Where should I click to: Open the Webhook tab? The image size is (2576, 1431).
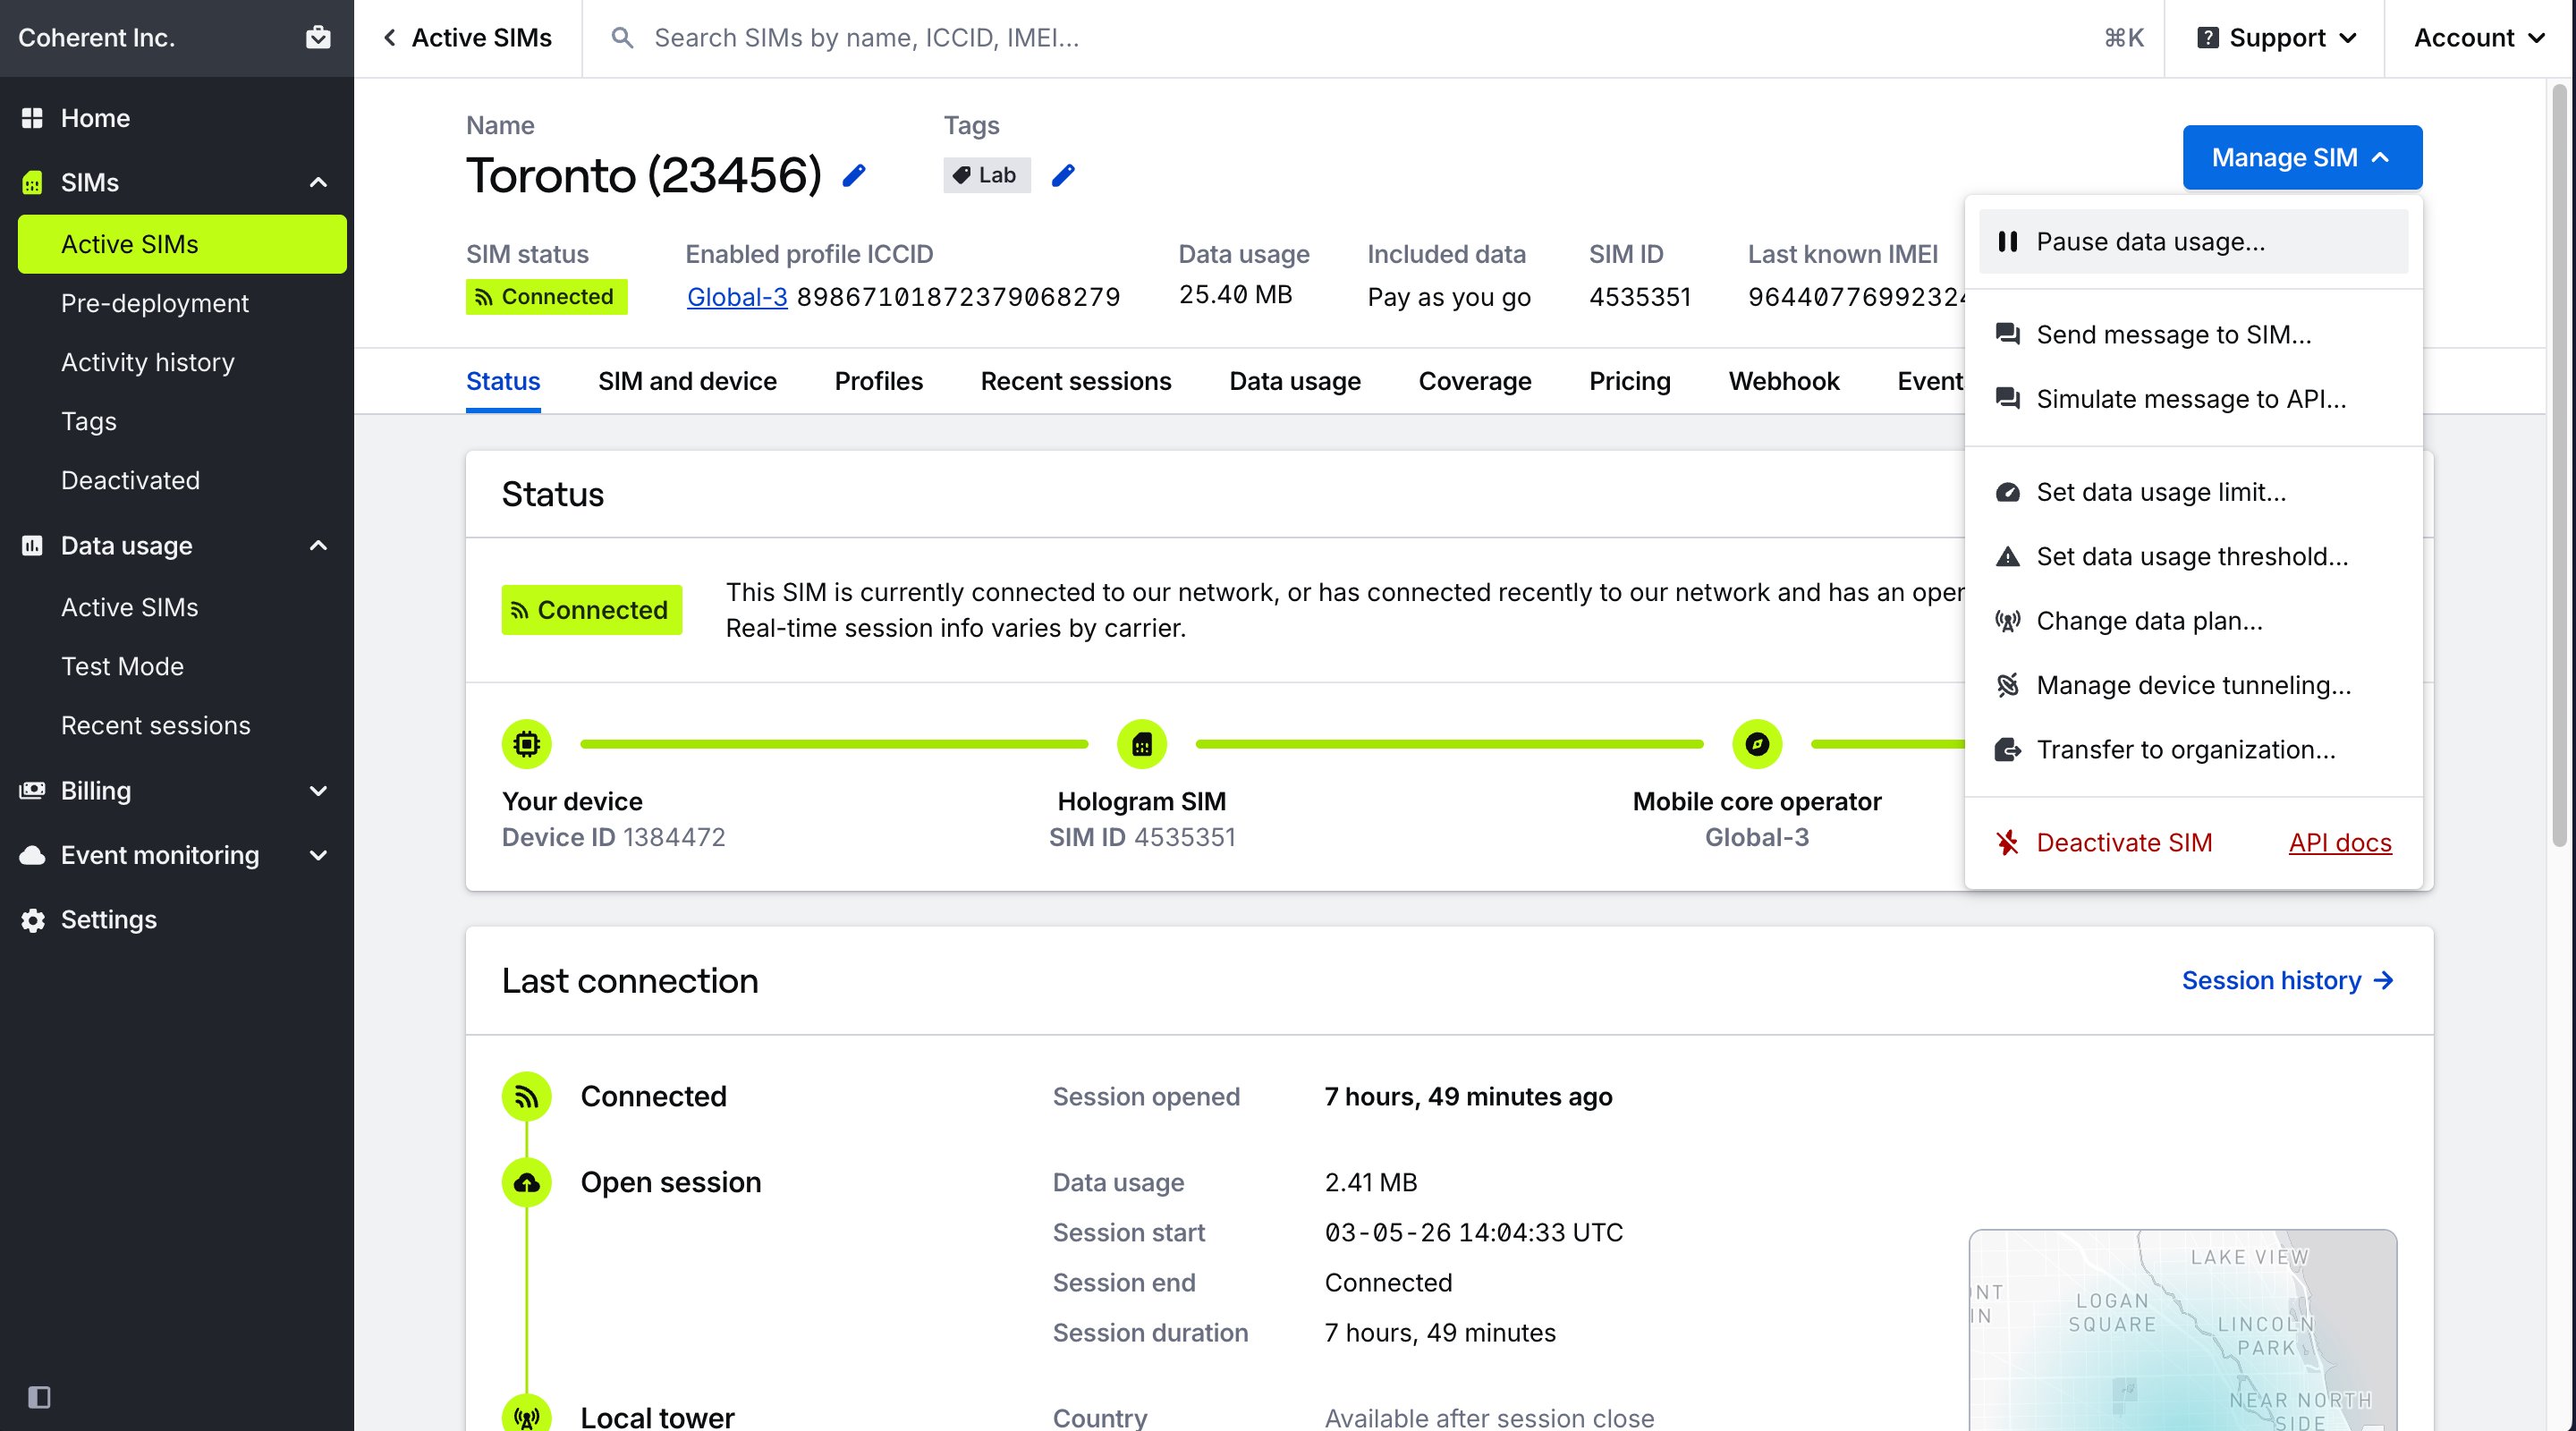(1783, 381)
